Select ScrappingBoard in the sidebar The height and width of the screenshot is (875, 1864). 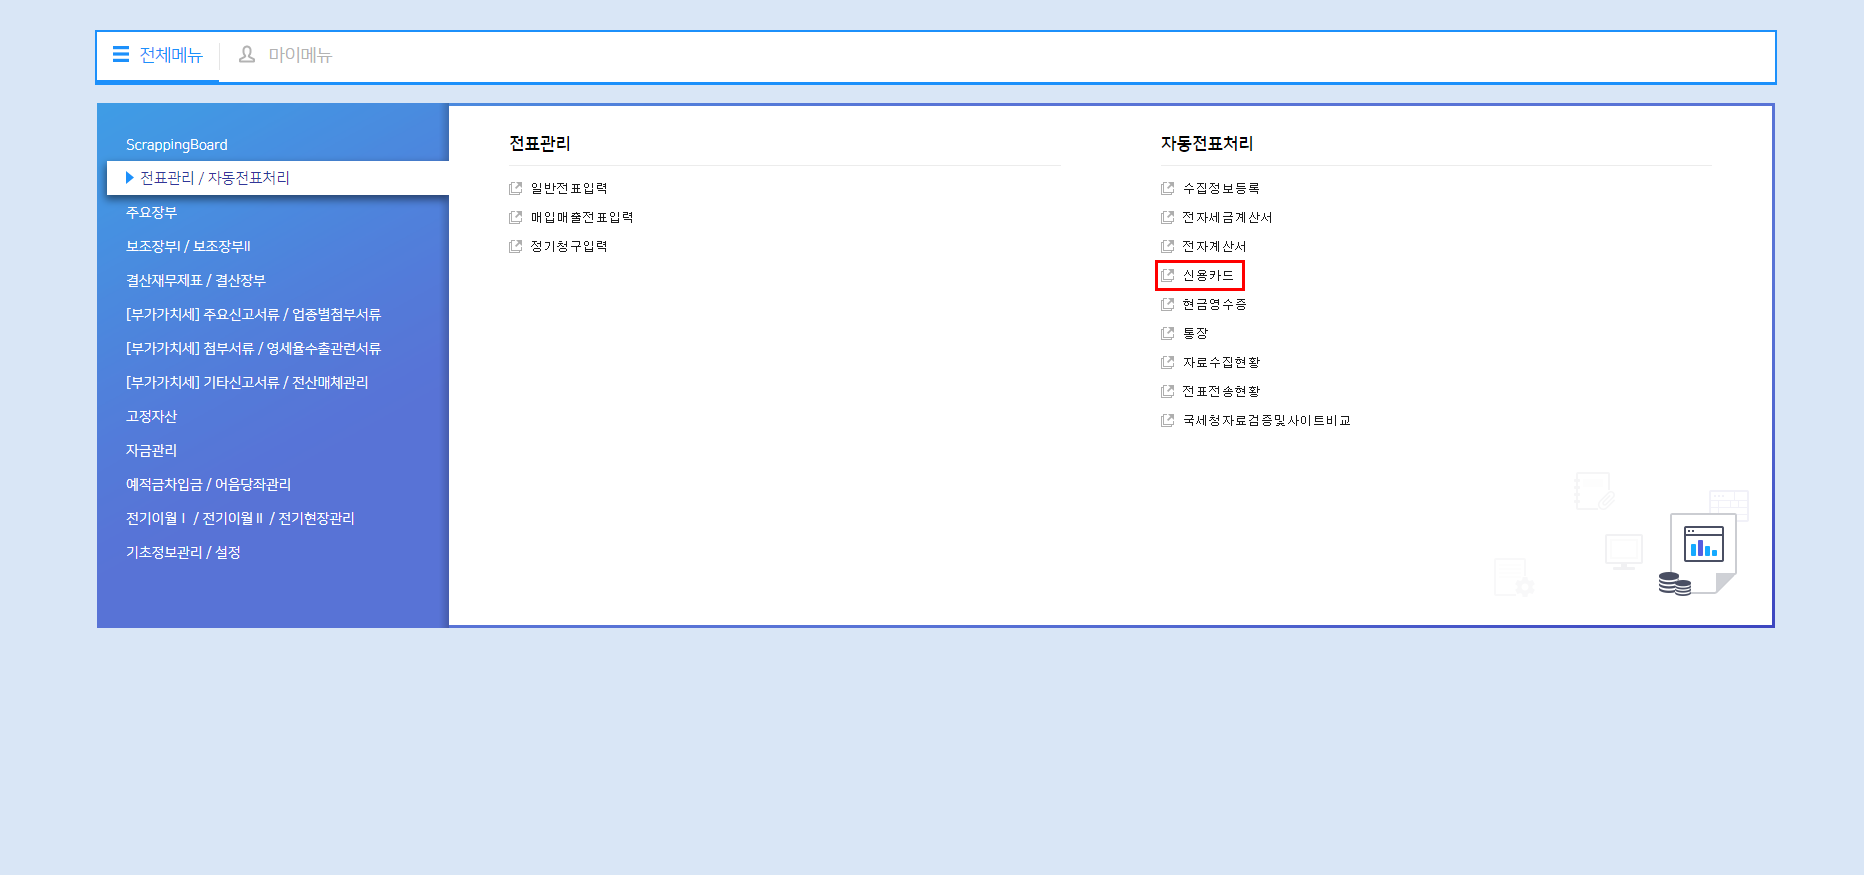[x=177, y=145]
